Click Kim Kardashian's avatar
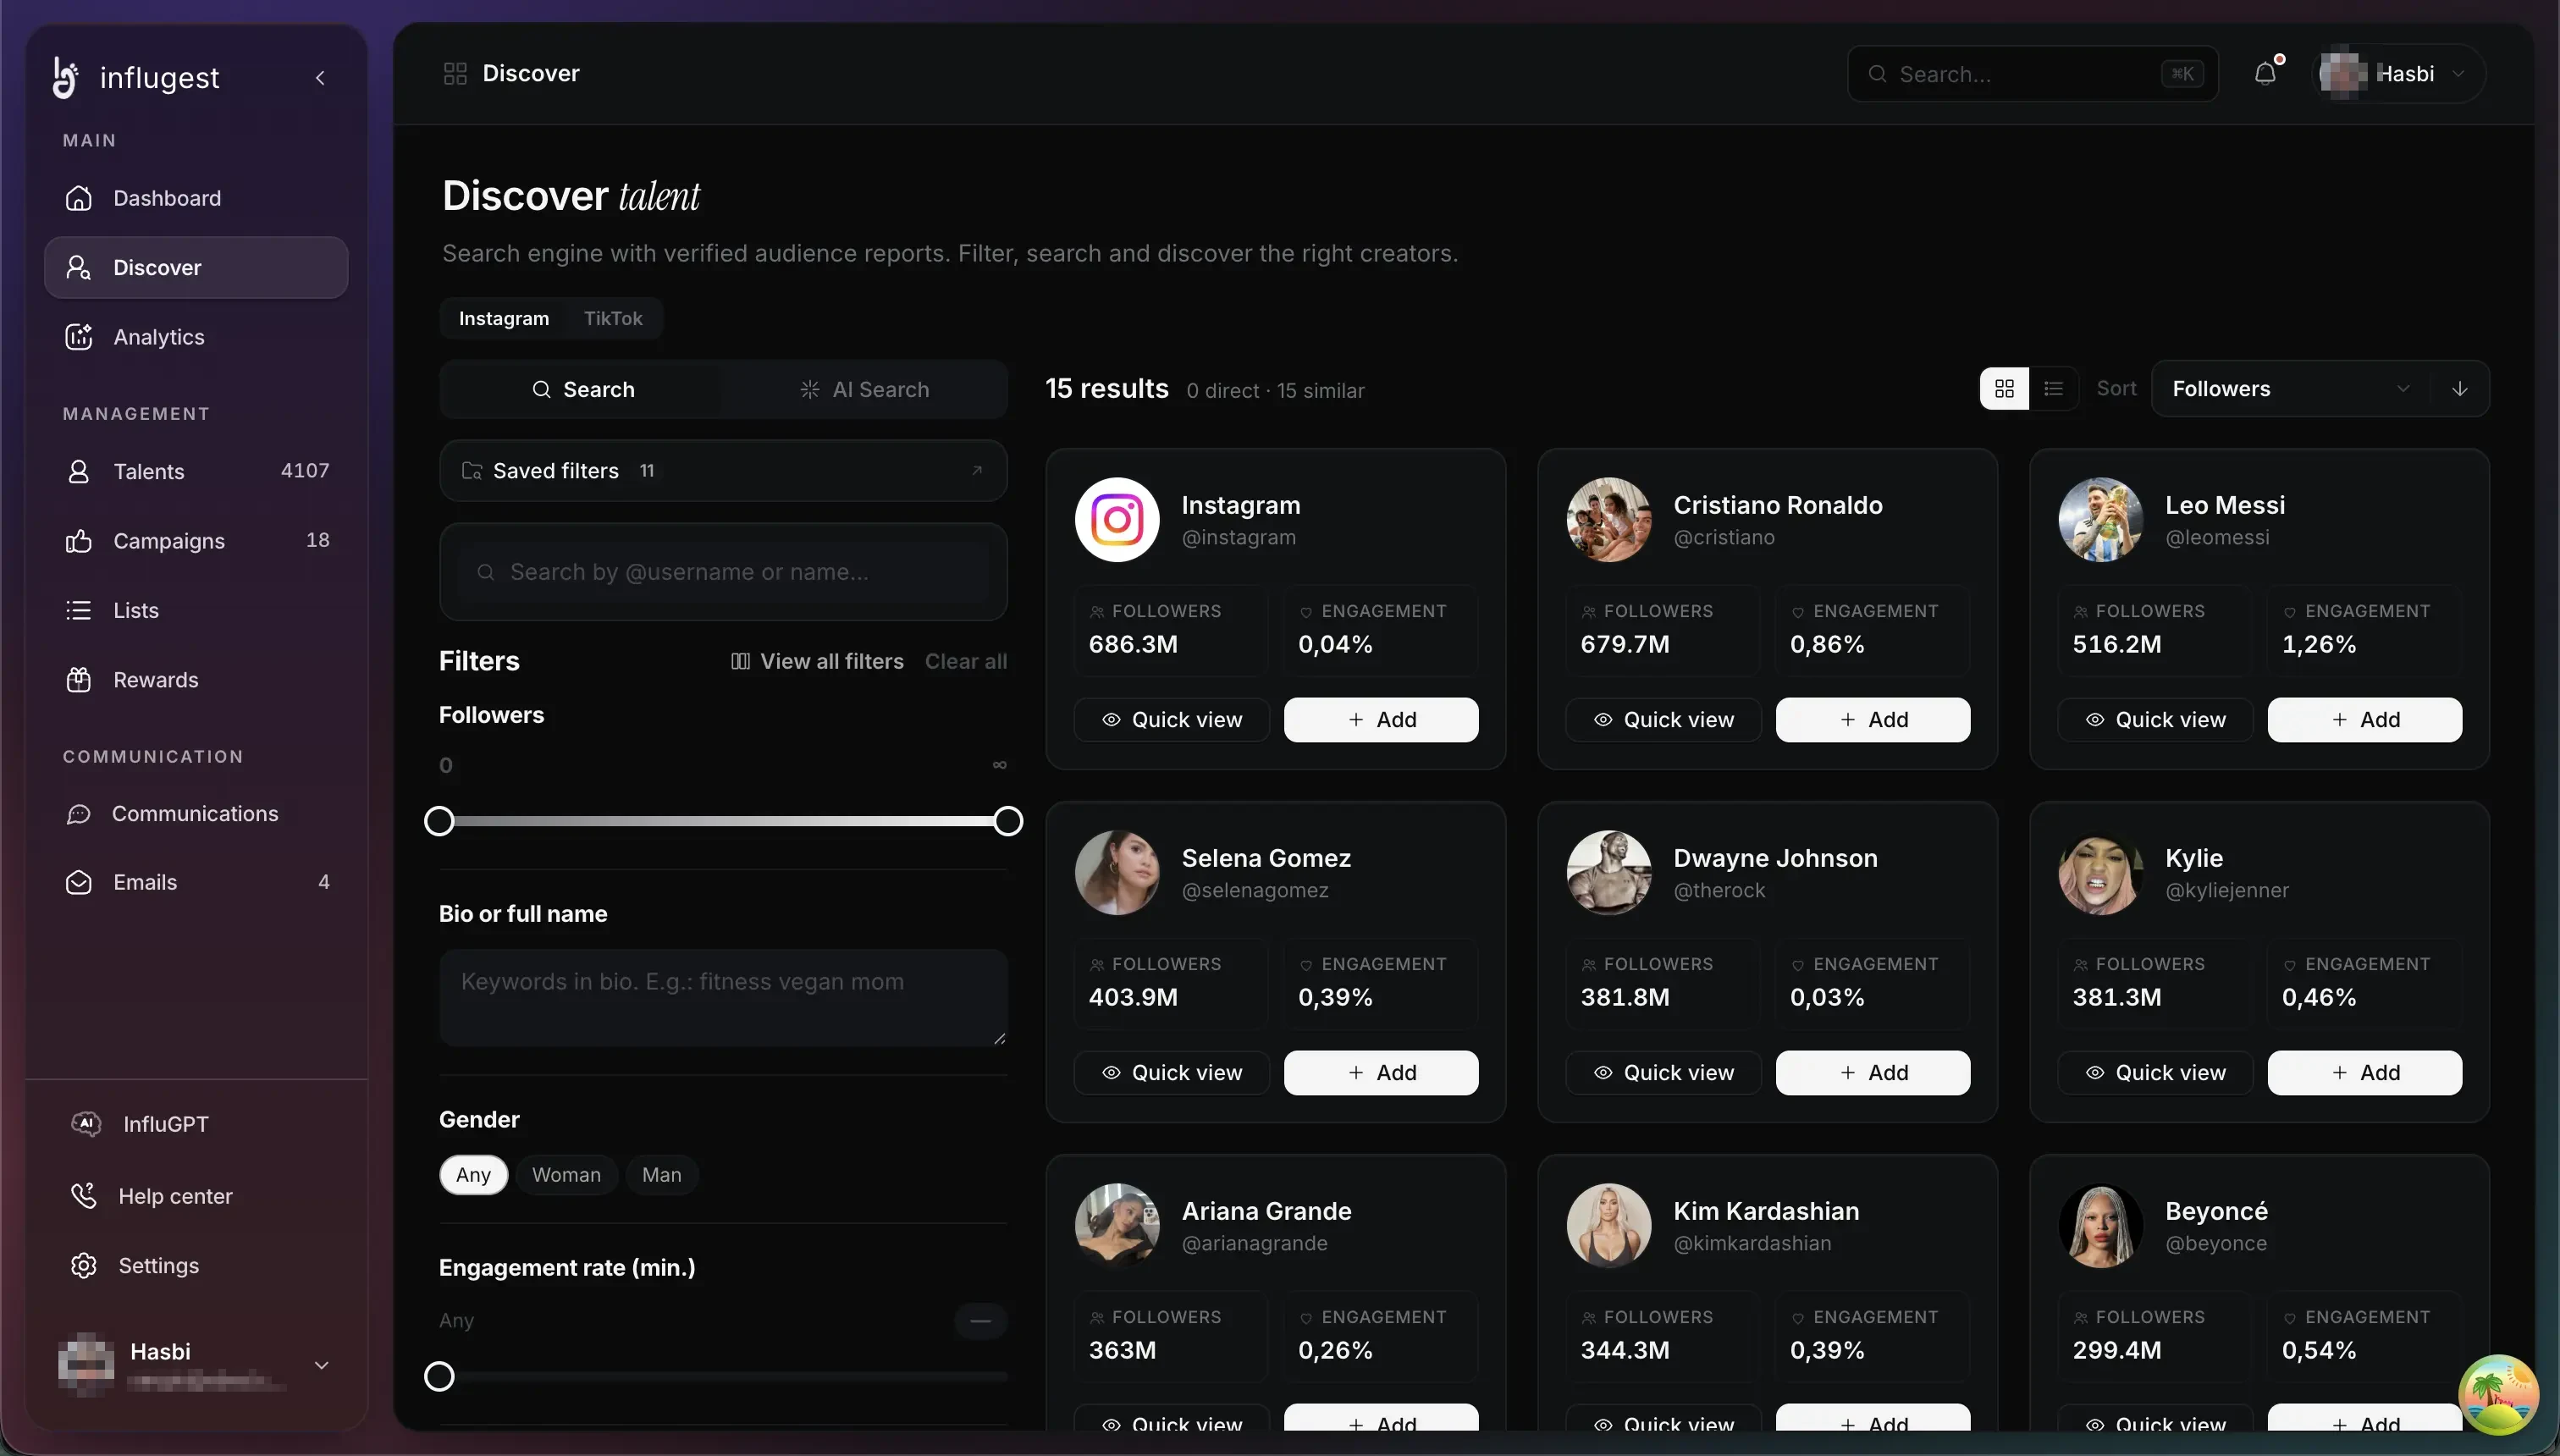Viewport: 2560px width, 1456px height. (1609, 1226)
